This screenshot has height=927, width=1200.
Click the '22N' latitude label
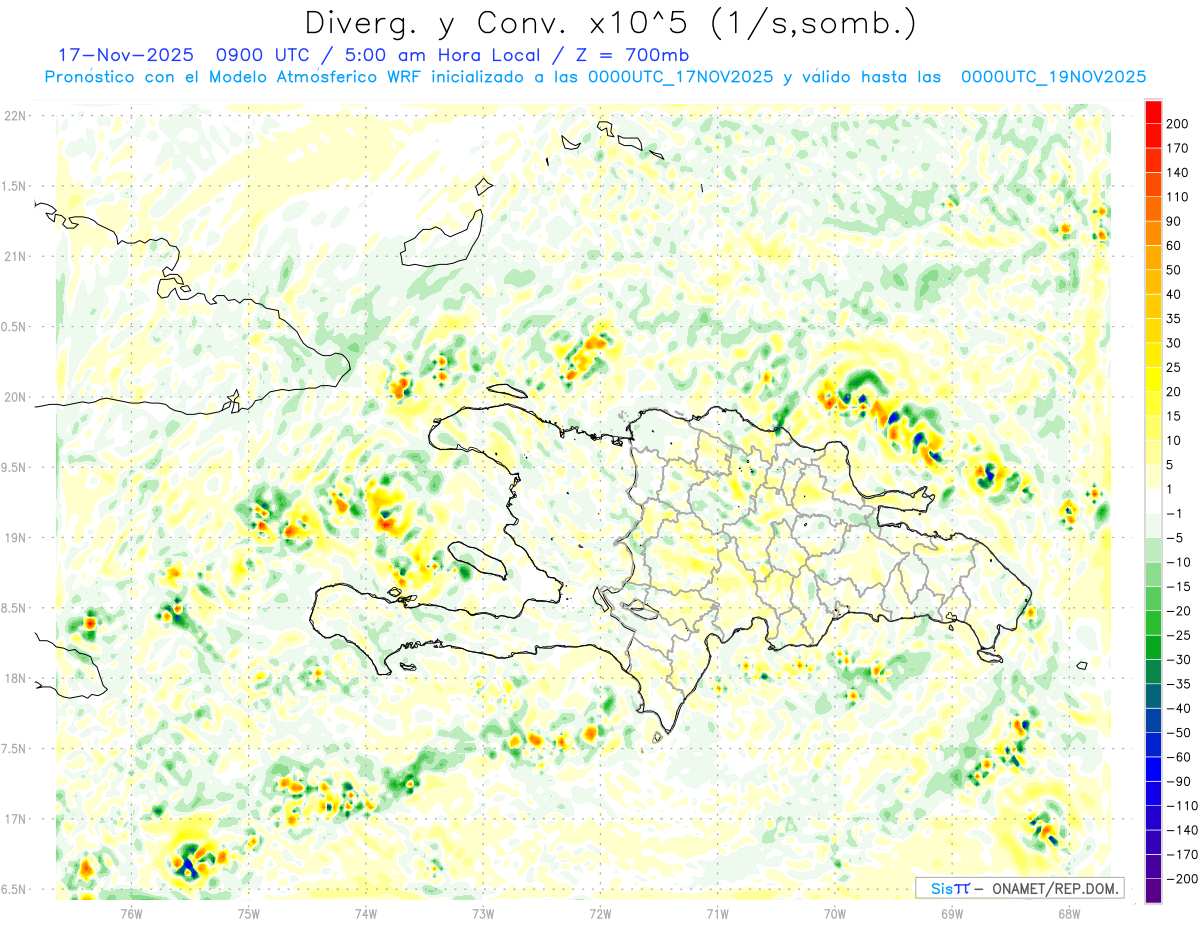[x=15, y=116]
